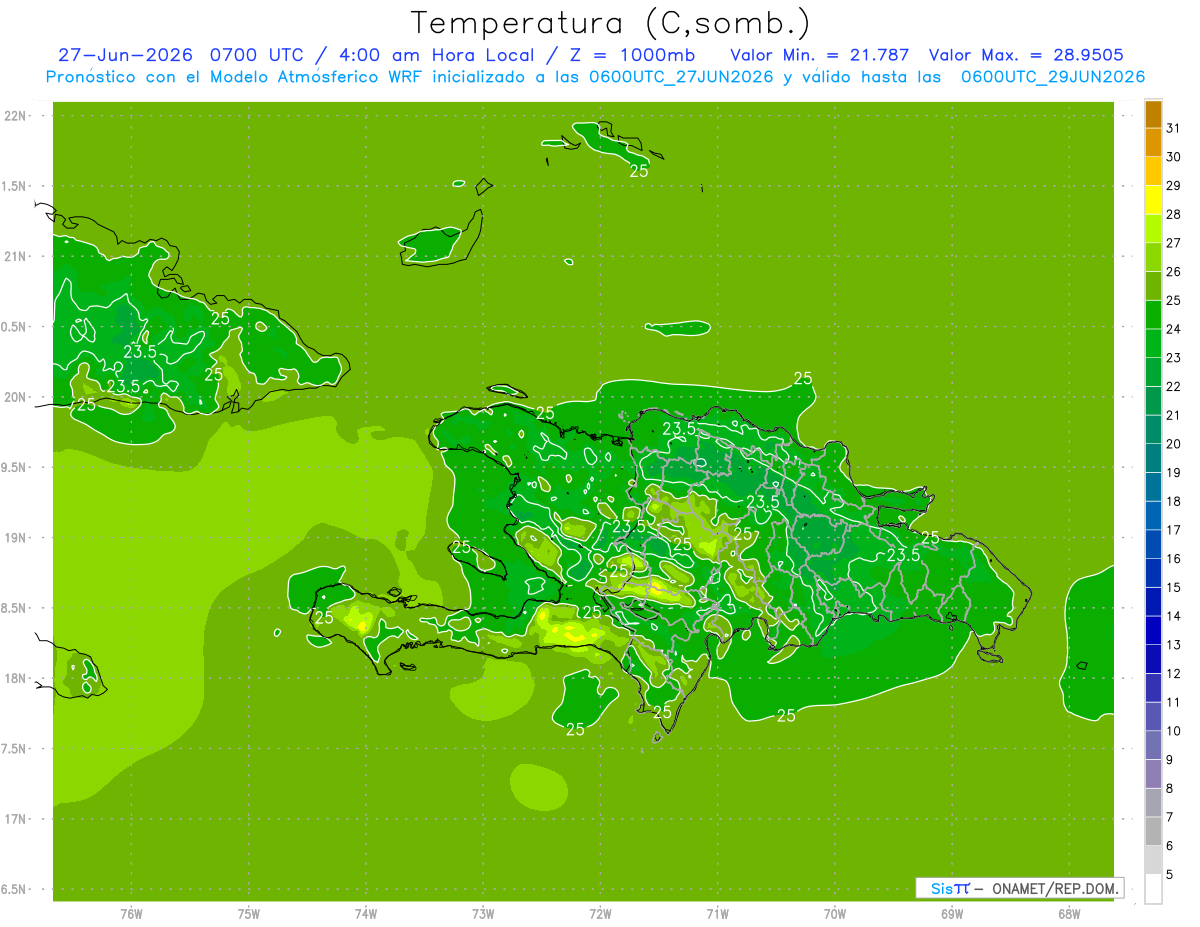This screenshot has width=1200, height=927.
Task: Click the '74W' longitude axis label
Action: click(366, 913)
